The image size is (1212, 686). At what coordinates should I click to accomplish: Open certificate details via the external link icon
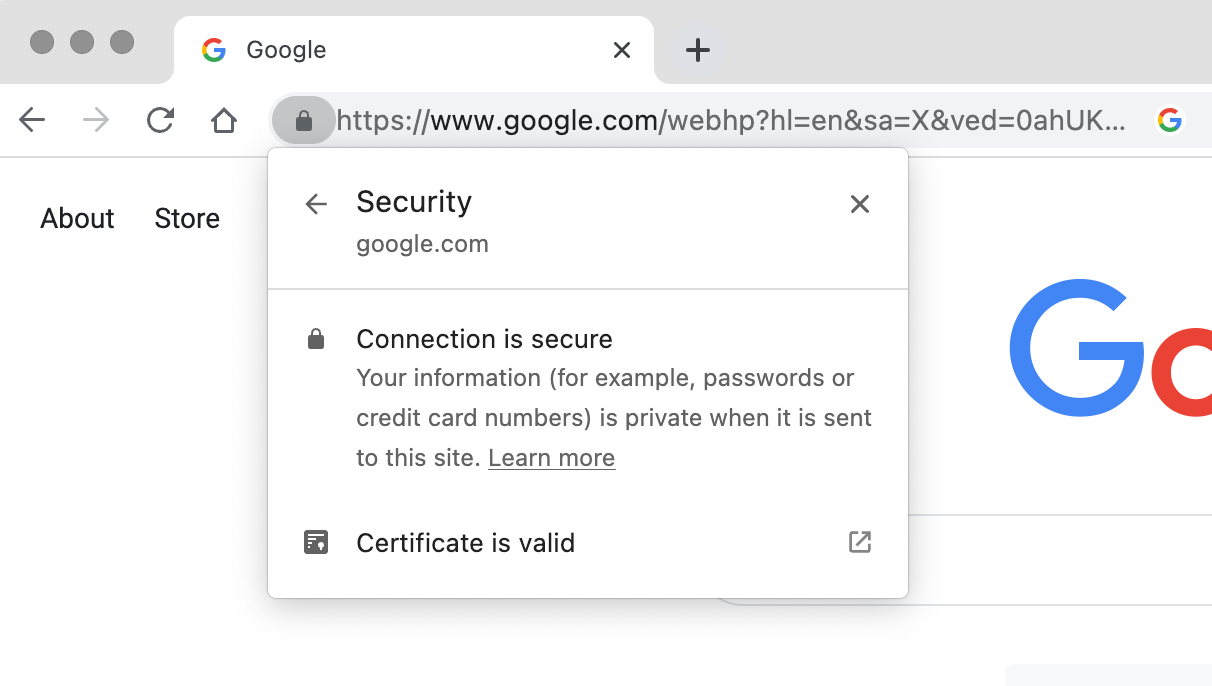(859, 542)
